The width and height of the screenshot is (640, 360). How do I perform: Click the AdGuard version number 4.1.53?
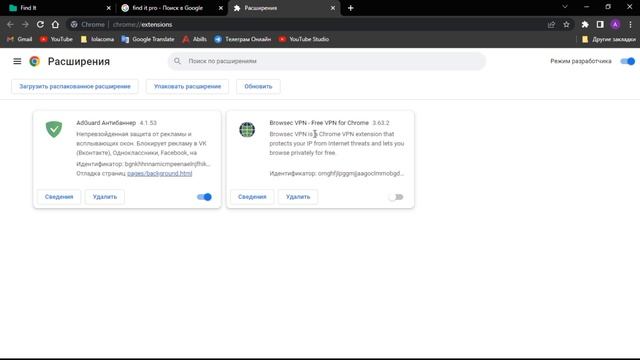[148, 123]
